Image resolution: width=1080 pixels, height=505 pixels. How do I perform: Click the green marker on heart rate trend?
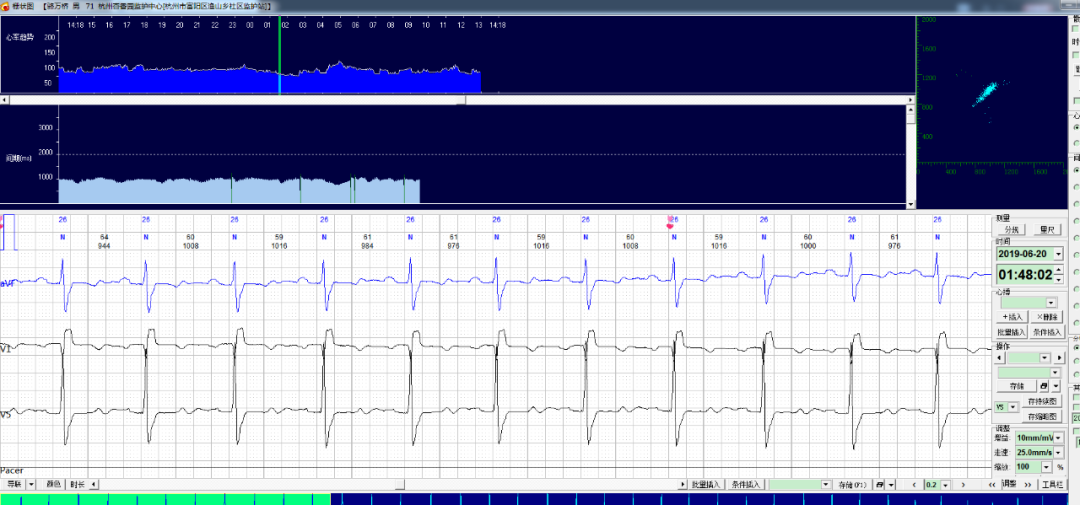(280, 68)
